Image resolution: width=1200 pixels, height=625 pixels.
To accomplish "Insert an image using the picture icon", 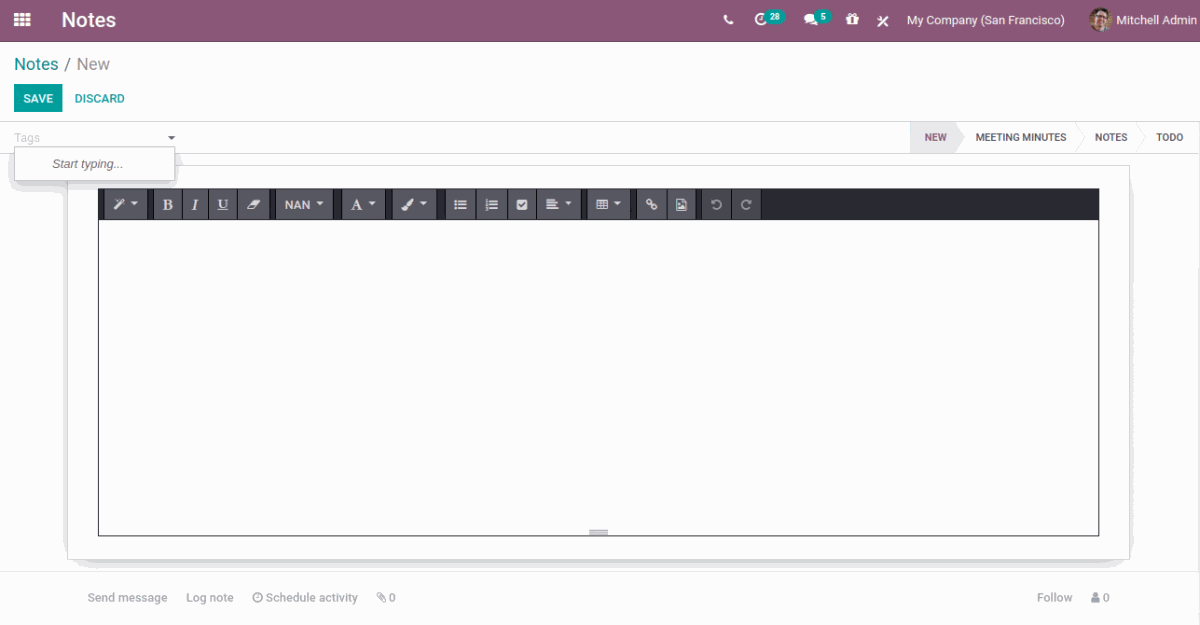I will [681, 204].
